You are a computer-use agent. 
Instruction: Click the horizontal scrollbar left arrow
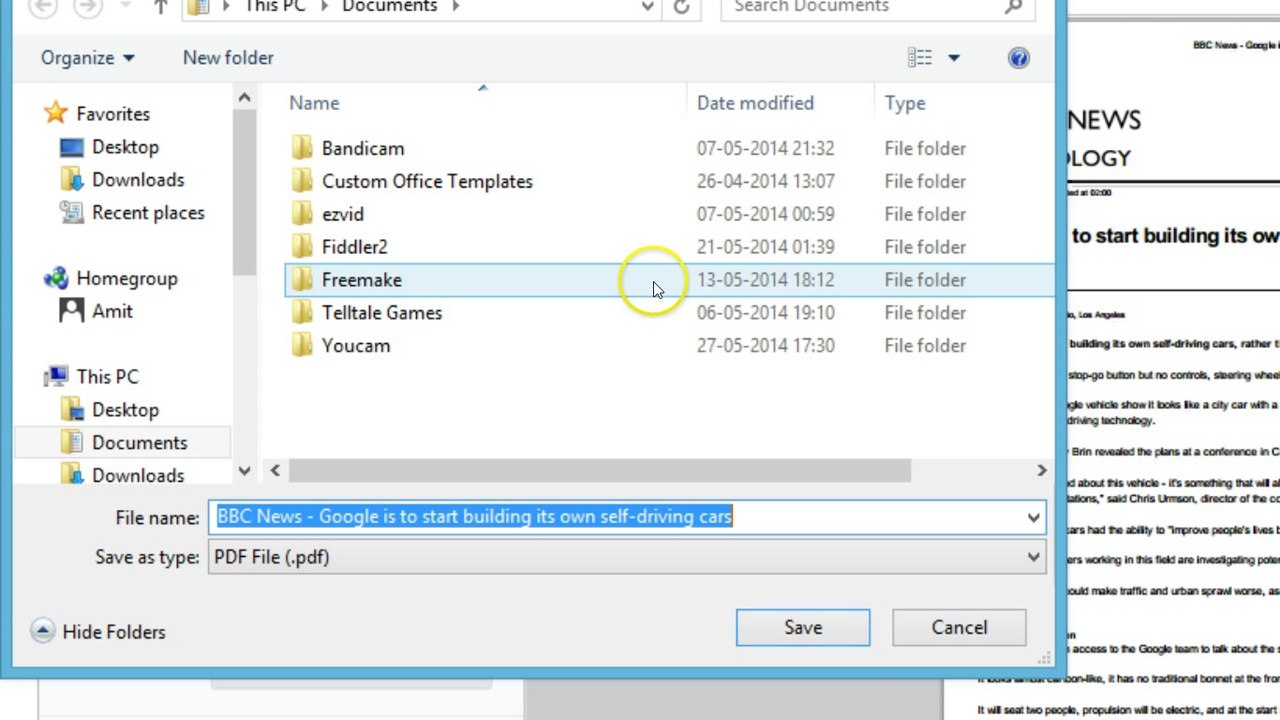[x=275, y=470]
